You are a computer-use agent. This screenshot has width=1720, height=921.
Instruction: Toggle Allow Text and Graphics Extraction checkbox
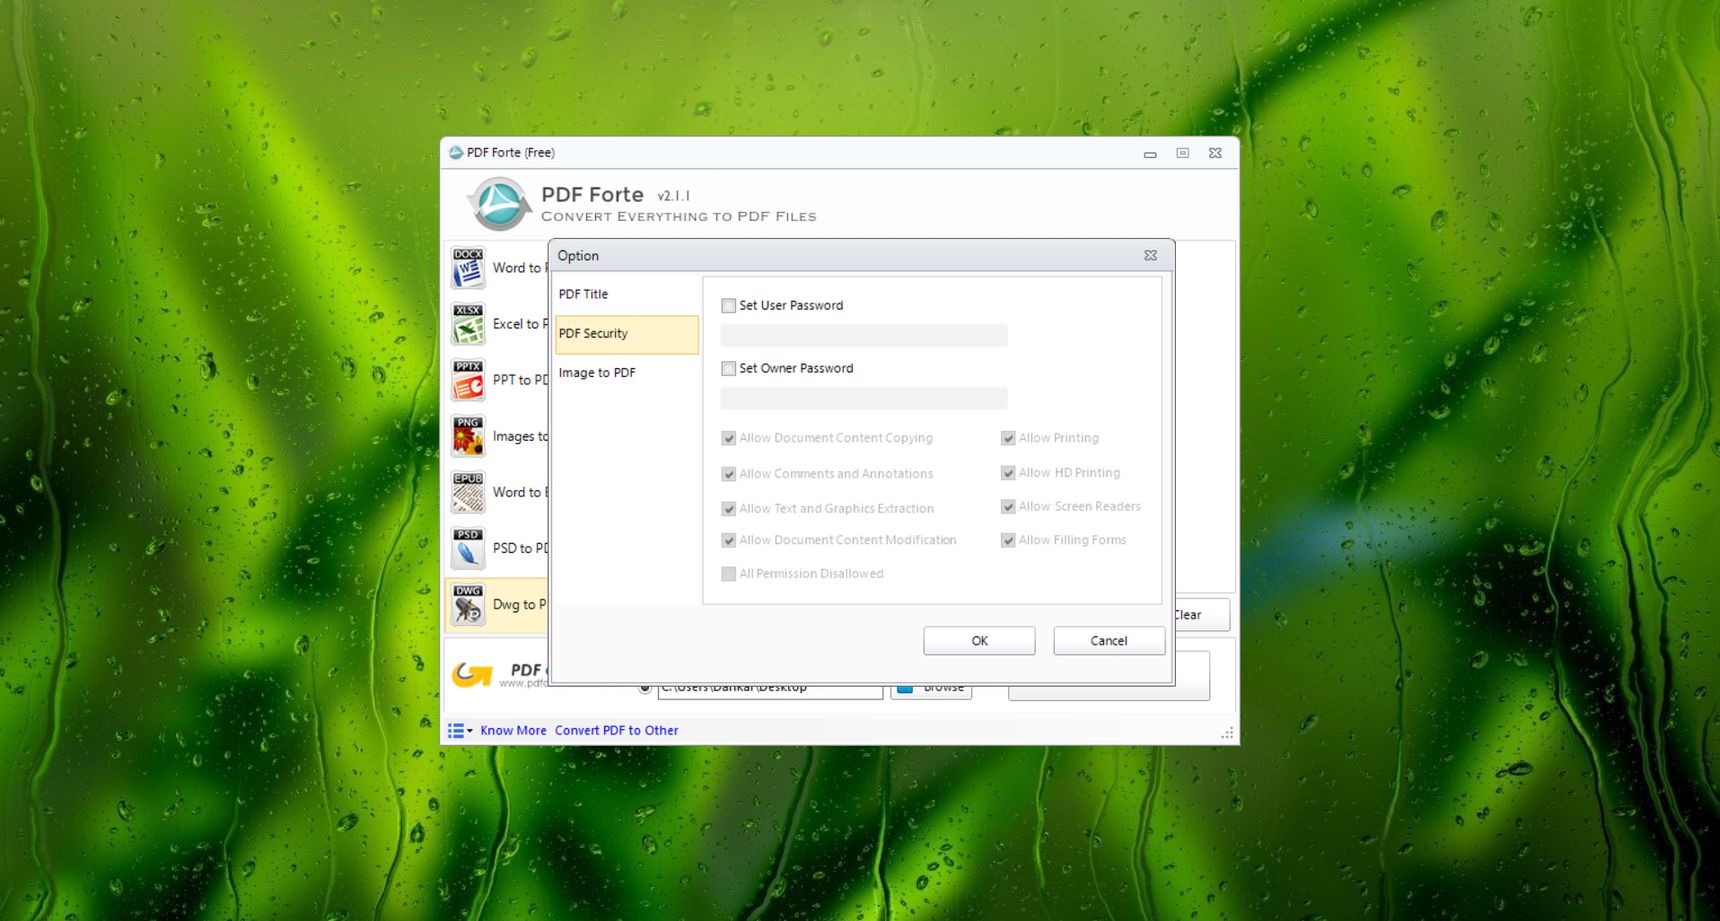pyautogui.click(x=728, y=509)
